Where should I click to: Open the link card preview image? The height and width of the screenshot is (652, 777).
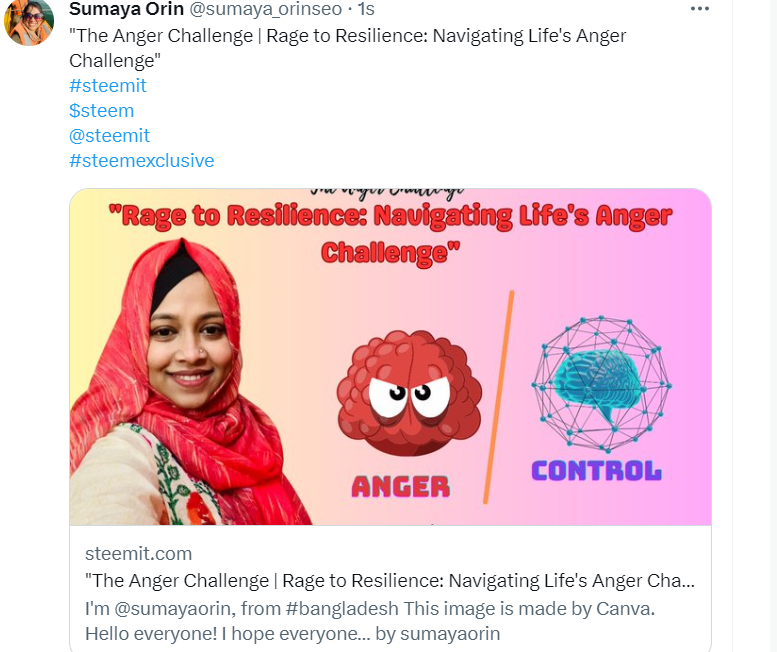390,357
